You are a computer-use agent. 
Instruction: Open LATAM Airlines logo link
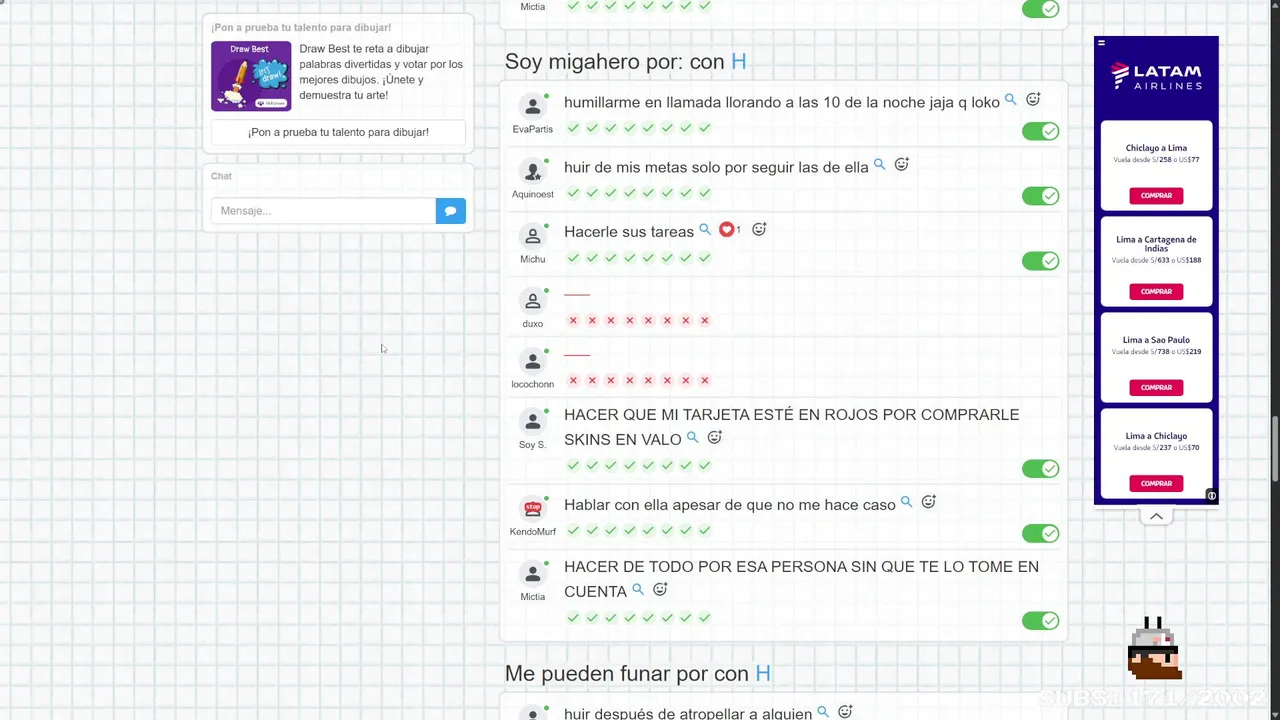tap(1156, 76)
